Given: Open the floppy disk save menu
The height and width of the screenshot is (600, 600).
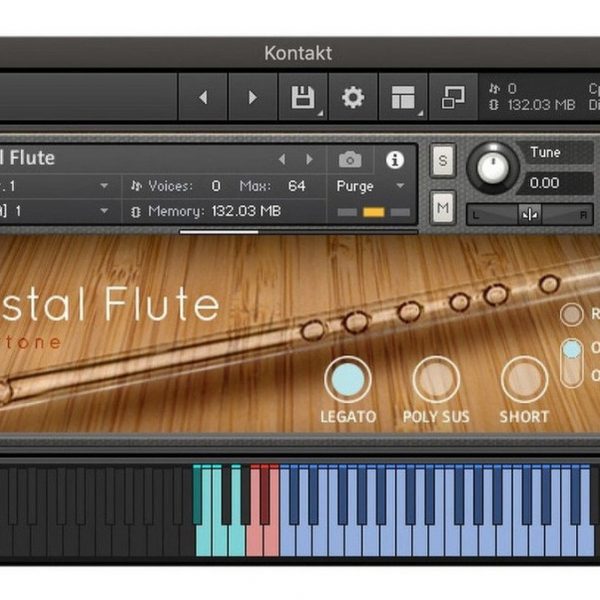Looking at the screenshot, I should tap(303, 97).
